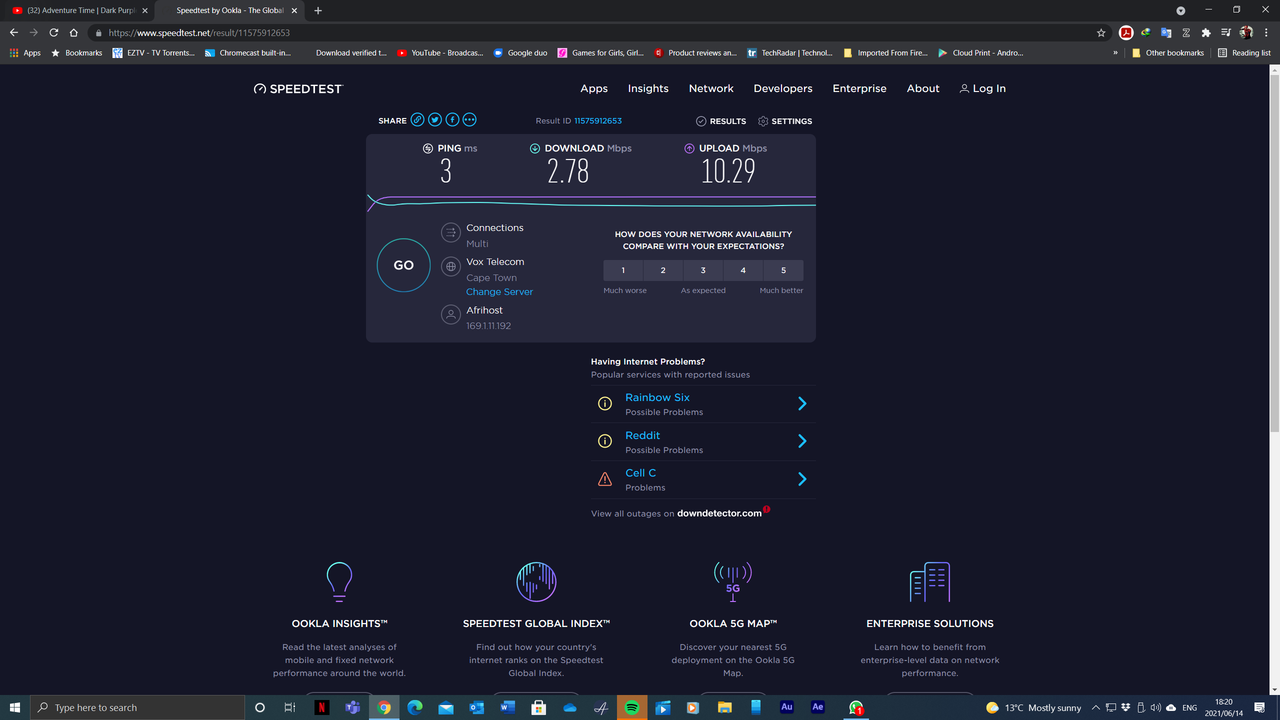Open the Developers menu item
Viewport: 1280px width, 720px height.
click(x=783, y=89)
